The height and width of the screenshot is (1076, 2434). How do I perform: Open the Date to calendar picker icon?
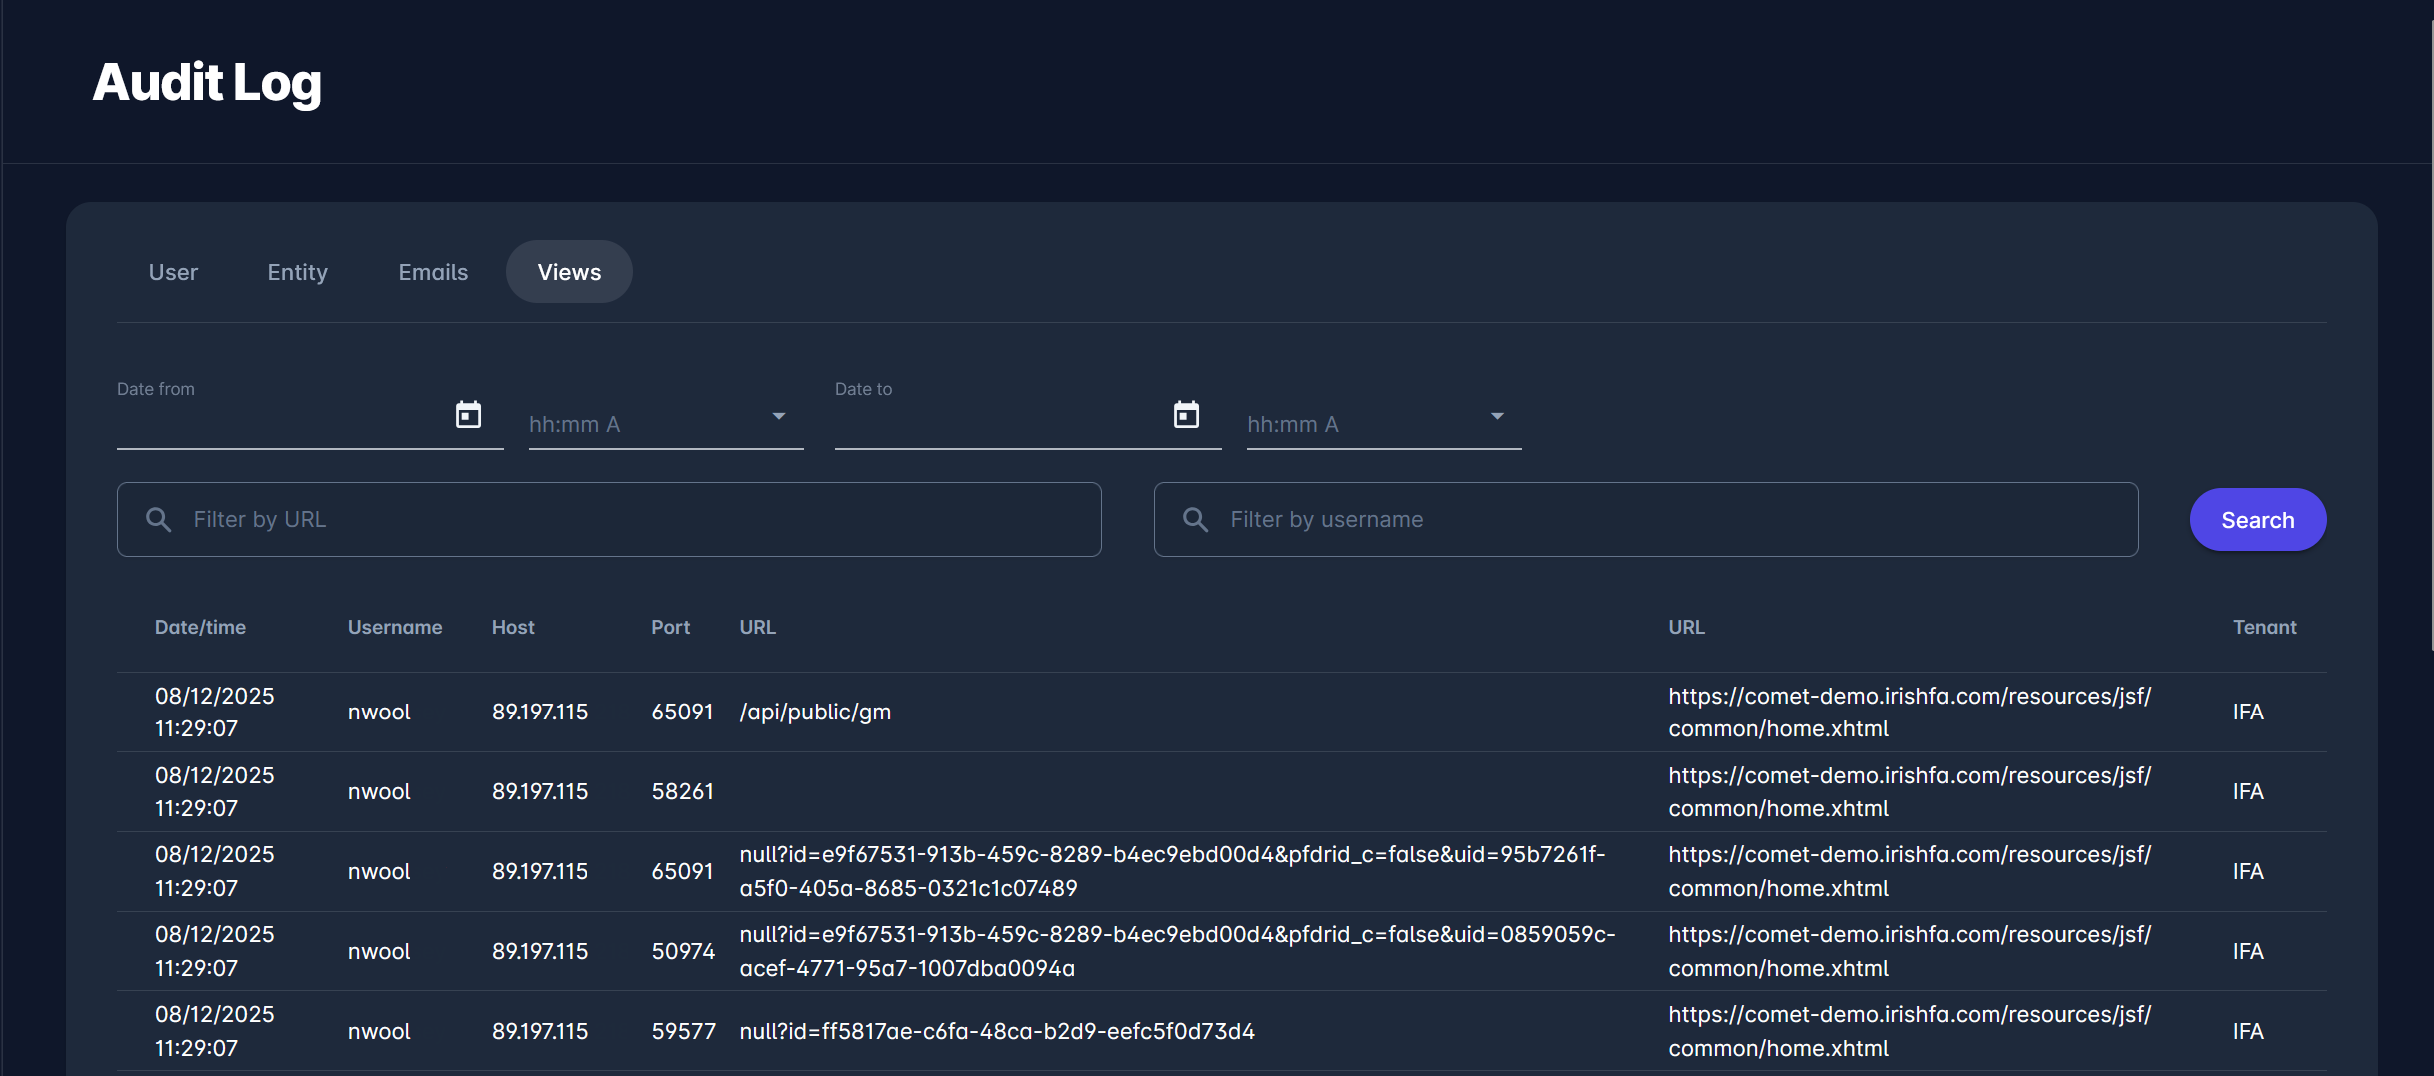(1186, 415)
